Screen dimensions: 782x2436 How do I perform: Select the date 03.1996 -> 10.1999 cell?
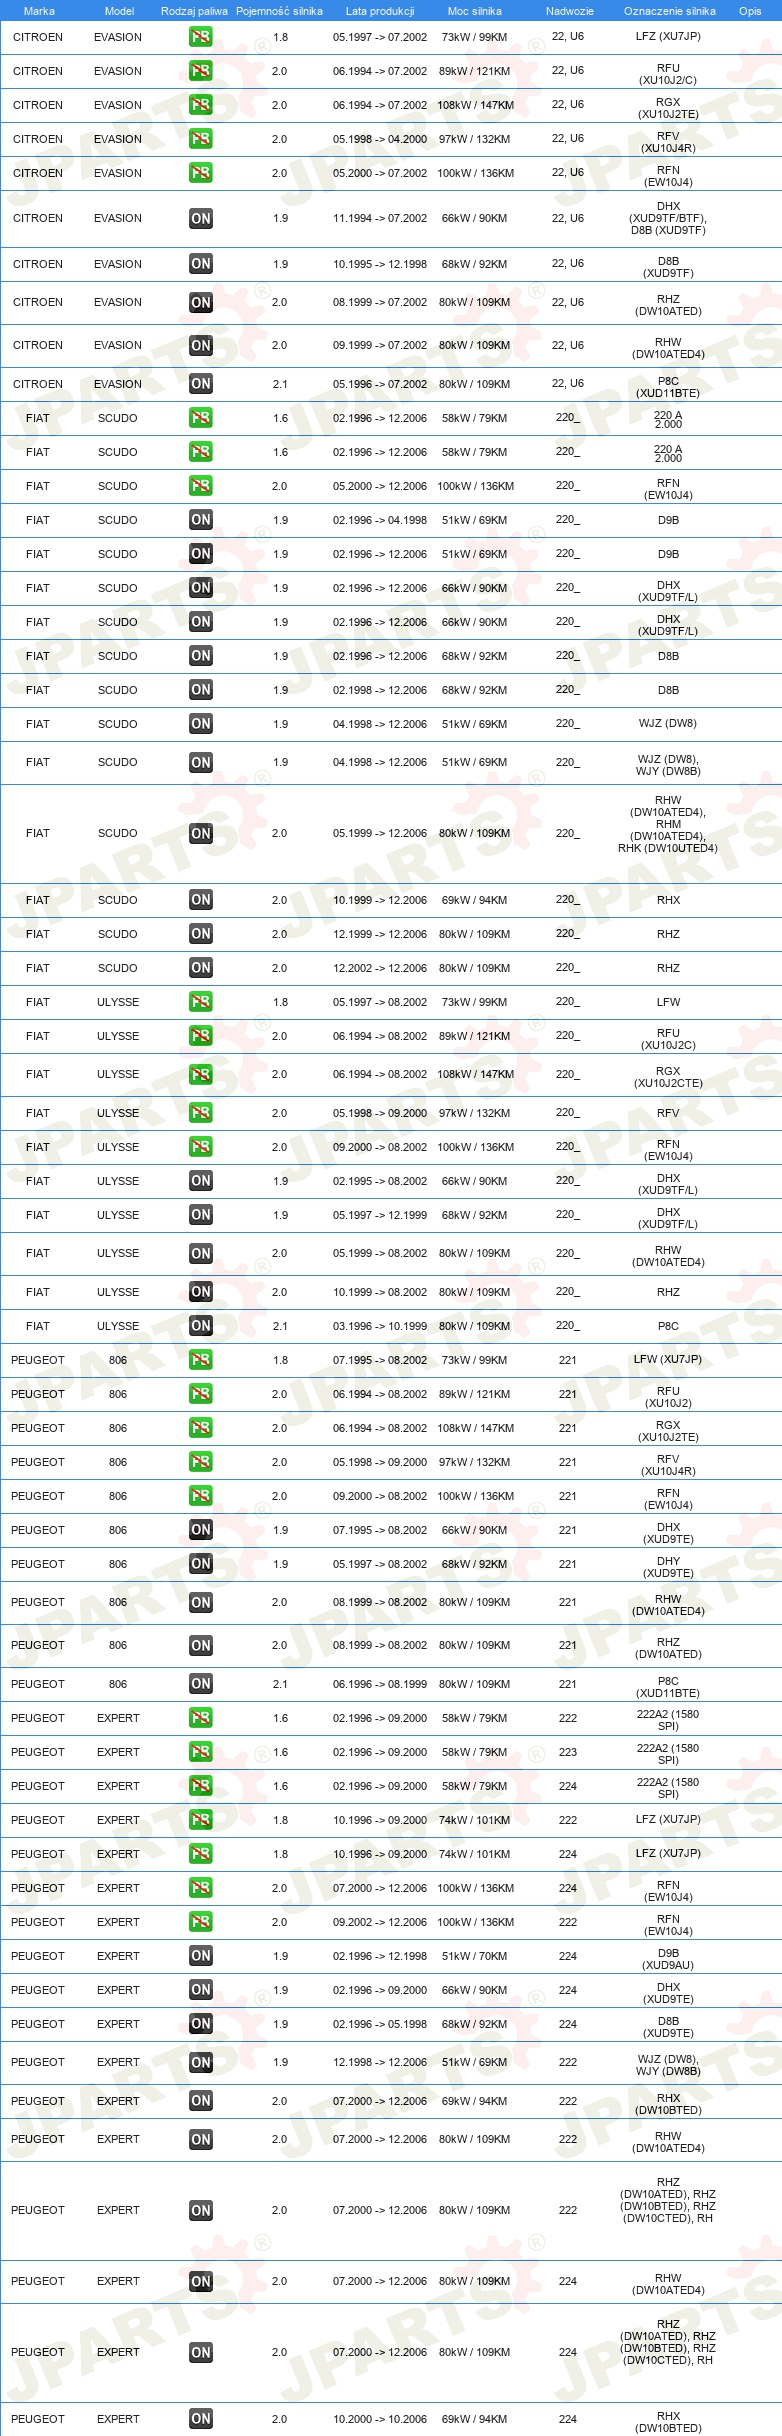click(x=380, y=1326)
